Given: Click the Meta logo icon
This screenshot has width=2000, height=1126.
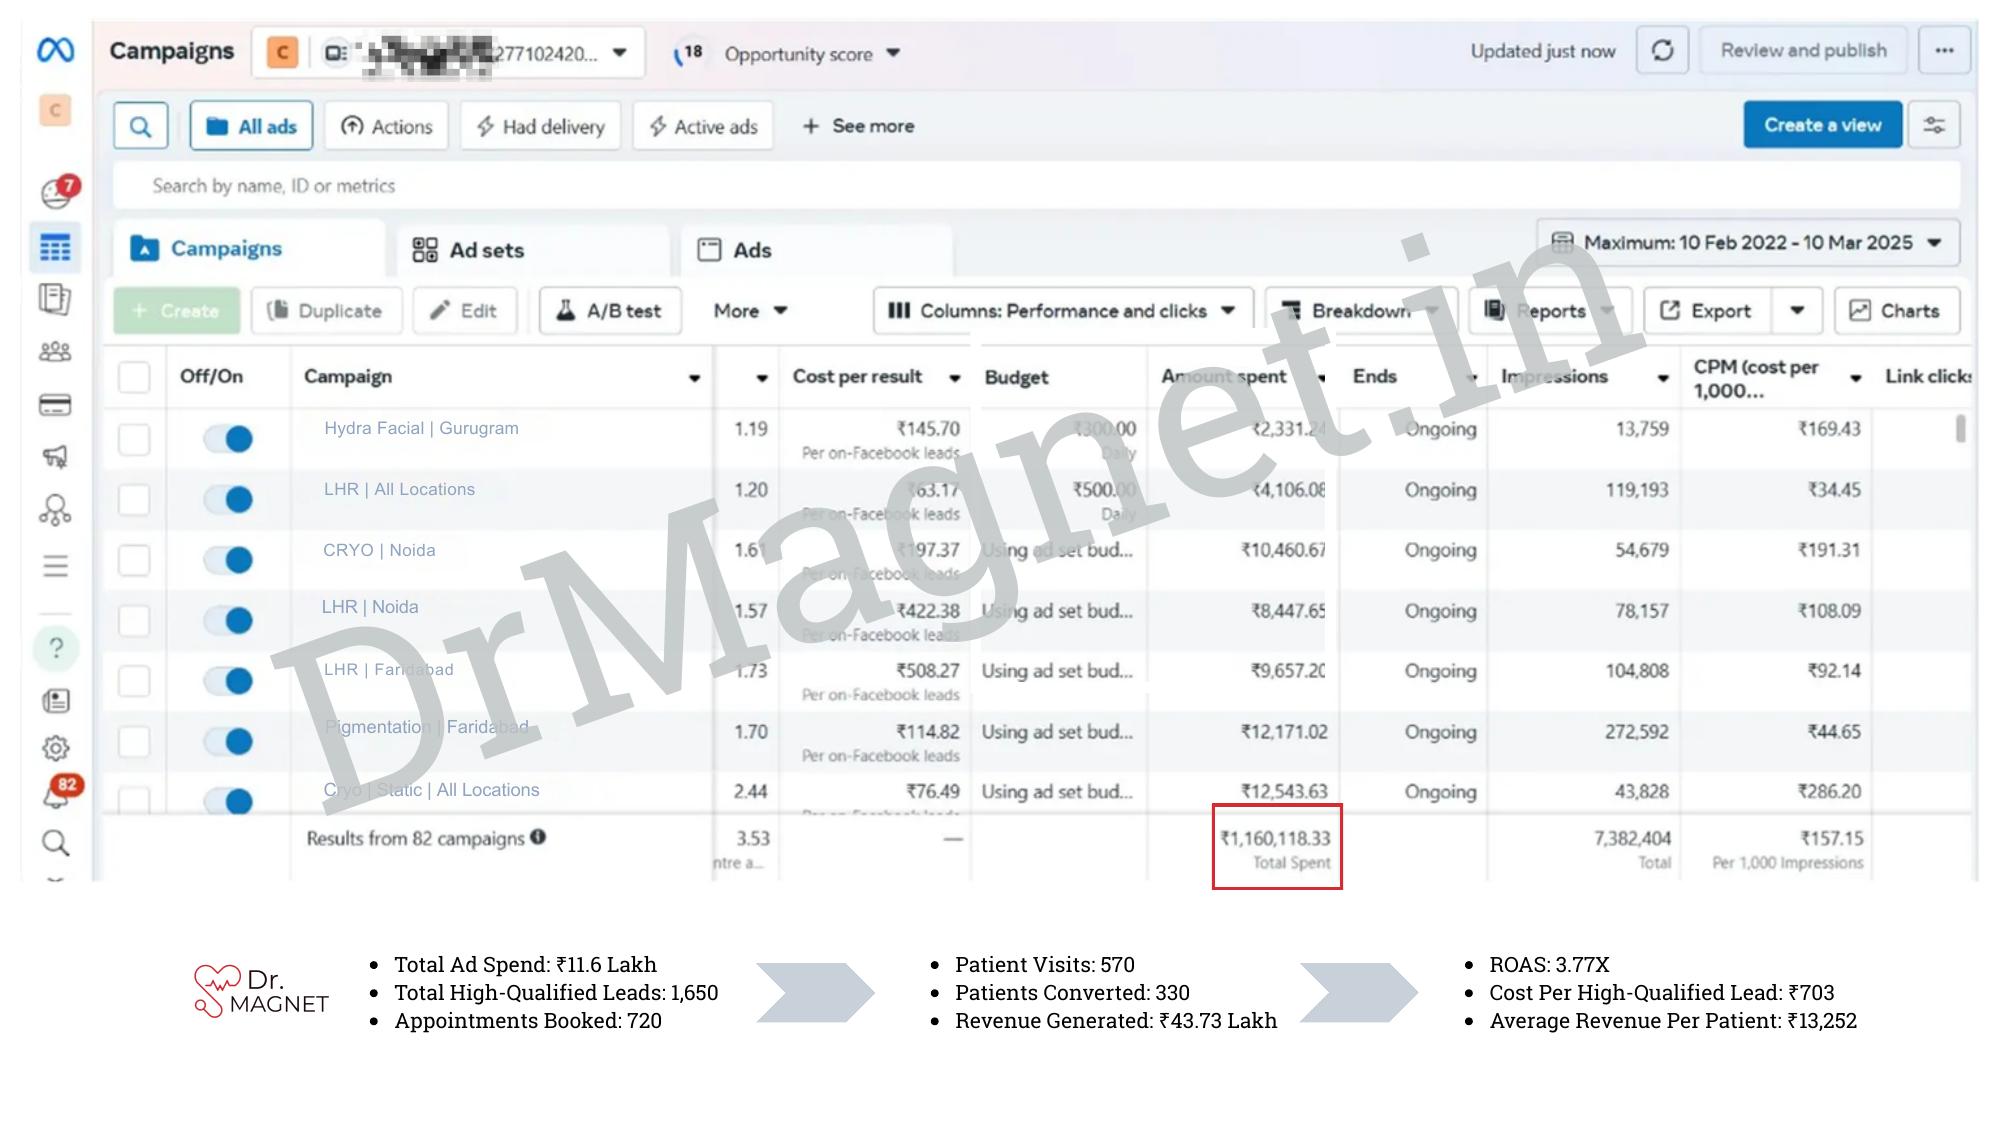Looking at the screenshot, I should pos(55,49).
